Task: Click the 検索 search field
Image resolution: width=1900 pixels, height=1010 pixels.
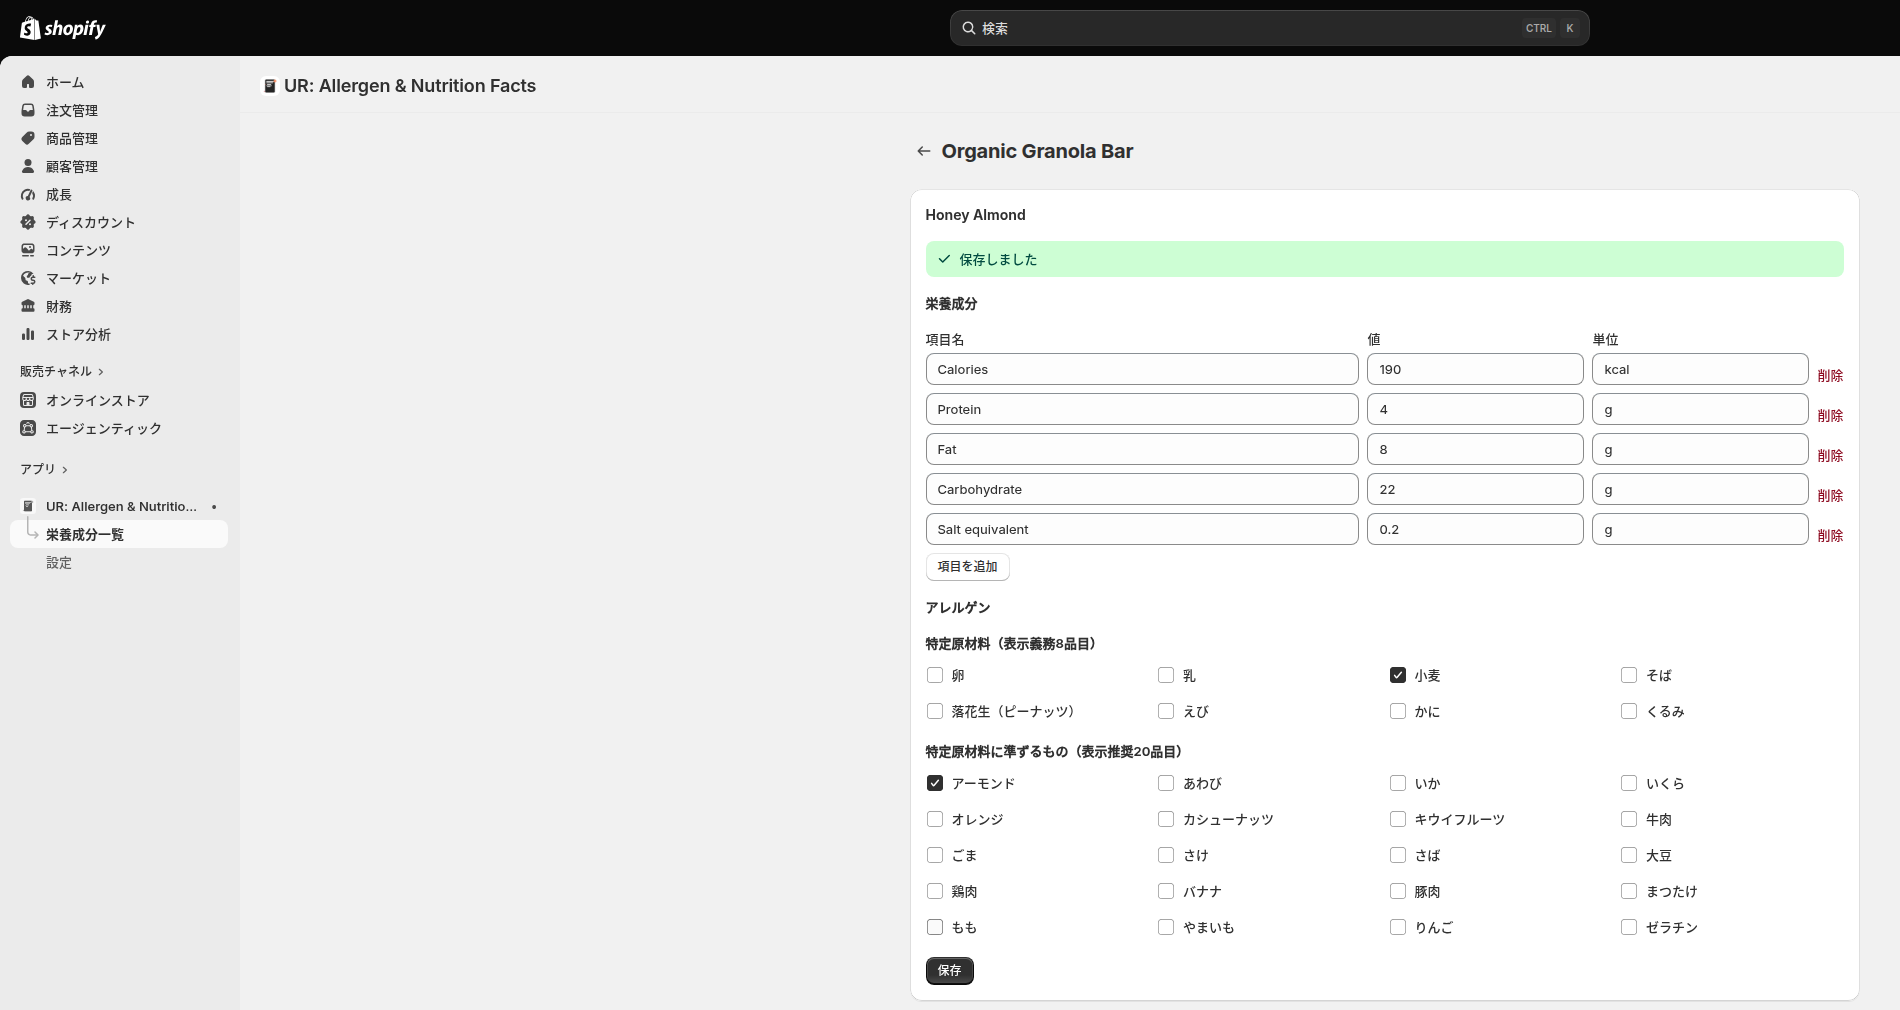Action: pyautogui.click(x=1269, y=28)
